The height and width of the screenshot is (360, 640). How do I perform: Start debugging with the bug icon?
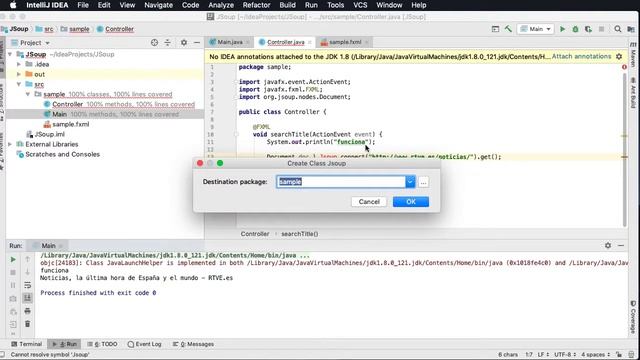click(575, 29)
